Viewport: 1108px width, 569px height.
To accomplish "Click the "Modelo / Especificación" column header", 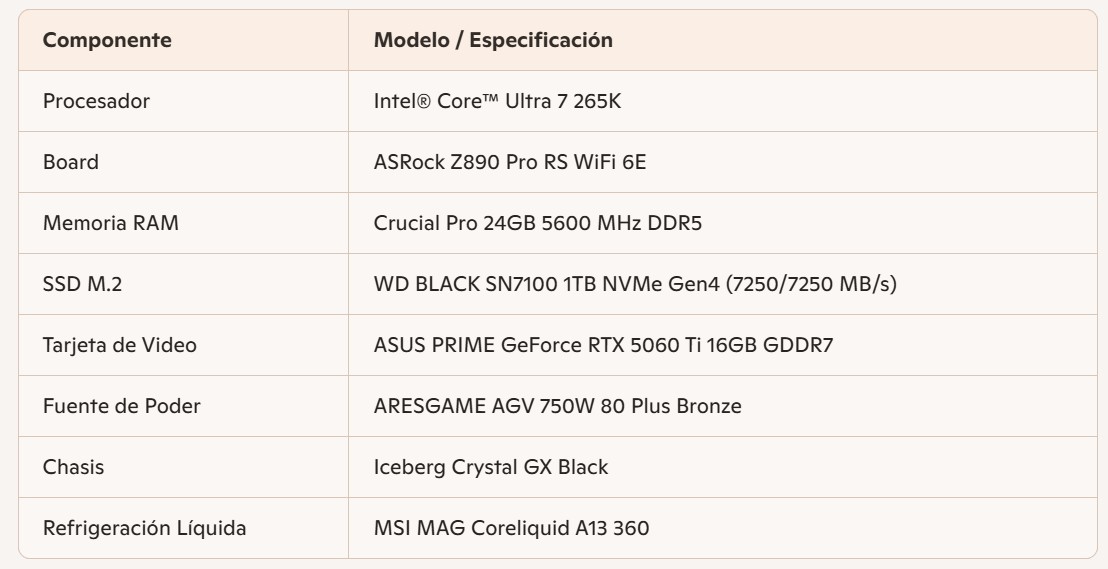I will (x=493, y=41).
